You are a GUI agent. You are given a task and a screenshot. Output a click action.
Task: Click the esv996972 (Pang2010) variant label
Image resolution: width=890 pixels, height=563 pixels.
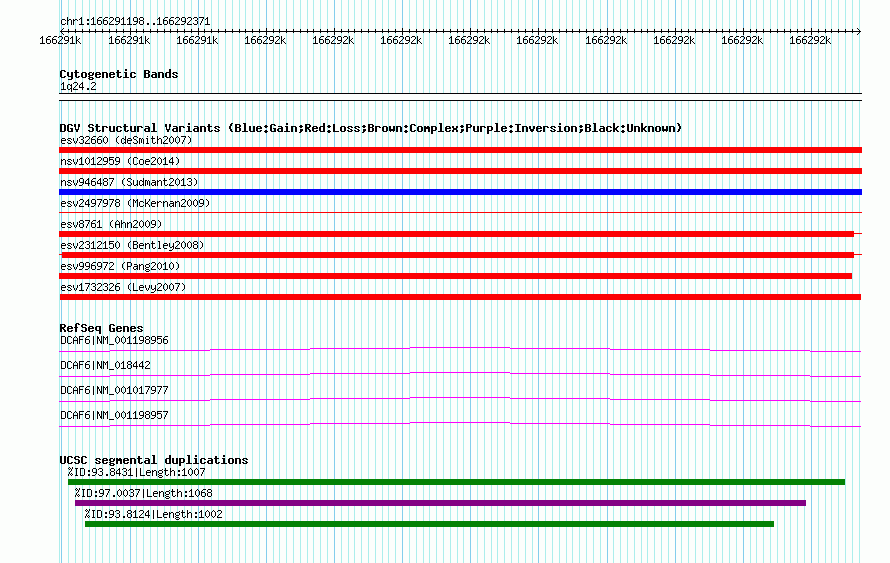pyautogui.click(x=120, y=266)
